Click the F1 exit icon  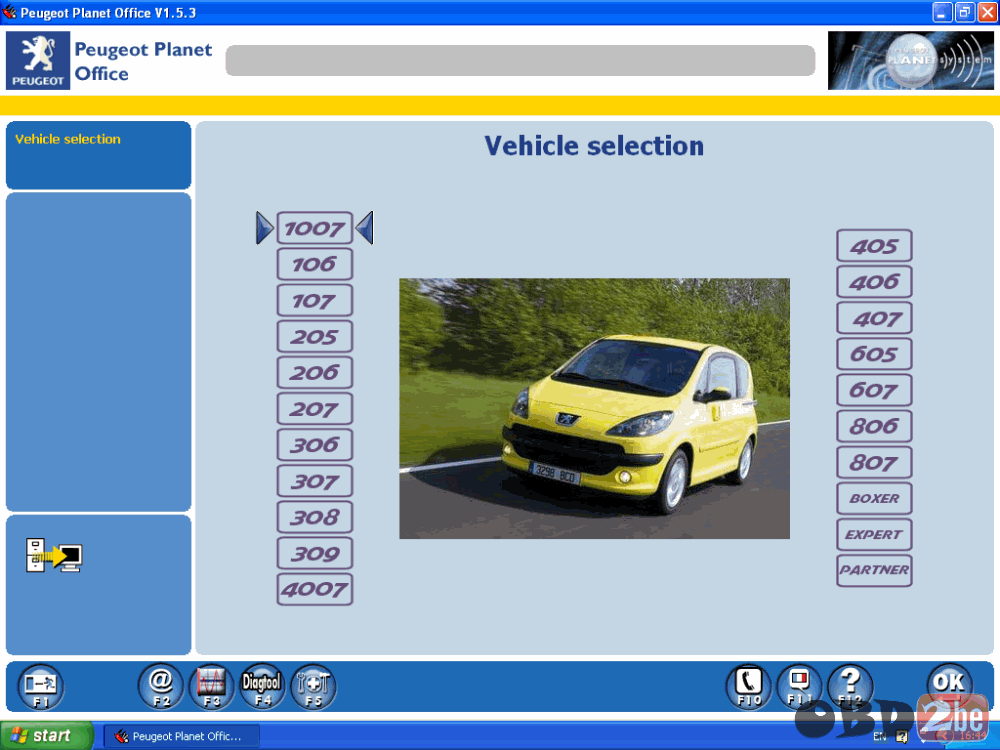pos(40,687)
